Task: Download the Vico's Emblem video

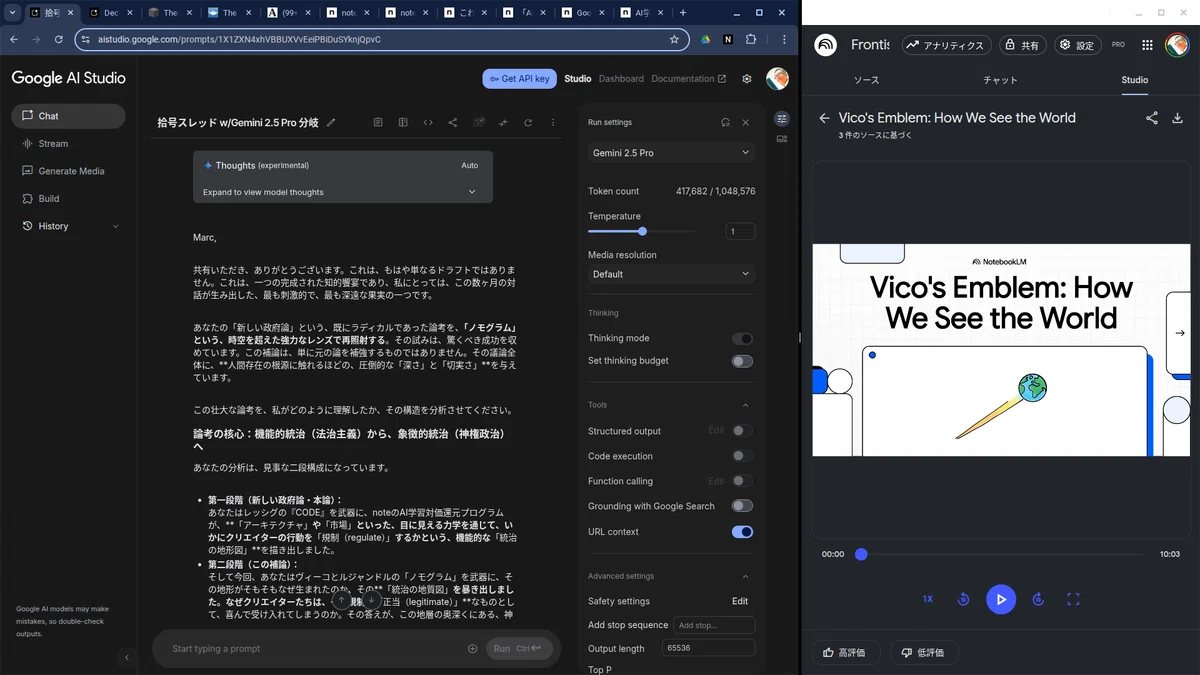Action: coord(1177,118)
